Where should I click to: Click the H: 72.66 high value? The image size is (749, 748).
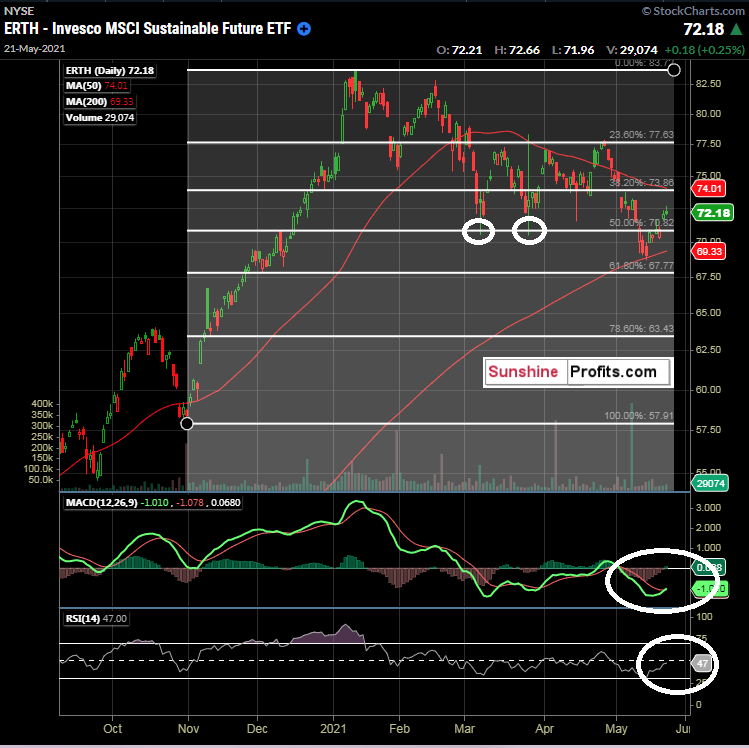(x=517, y=50)
